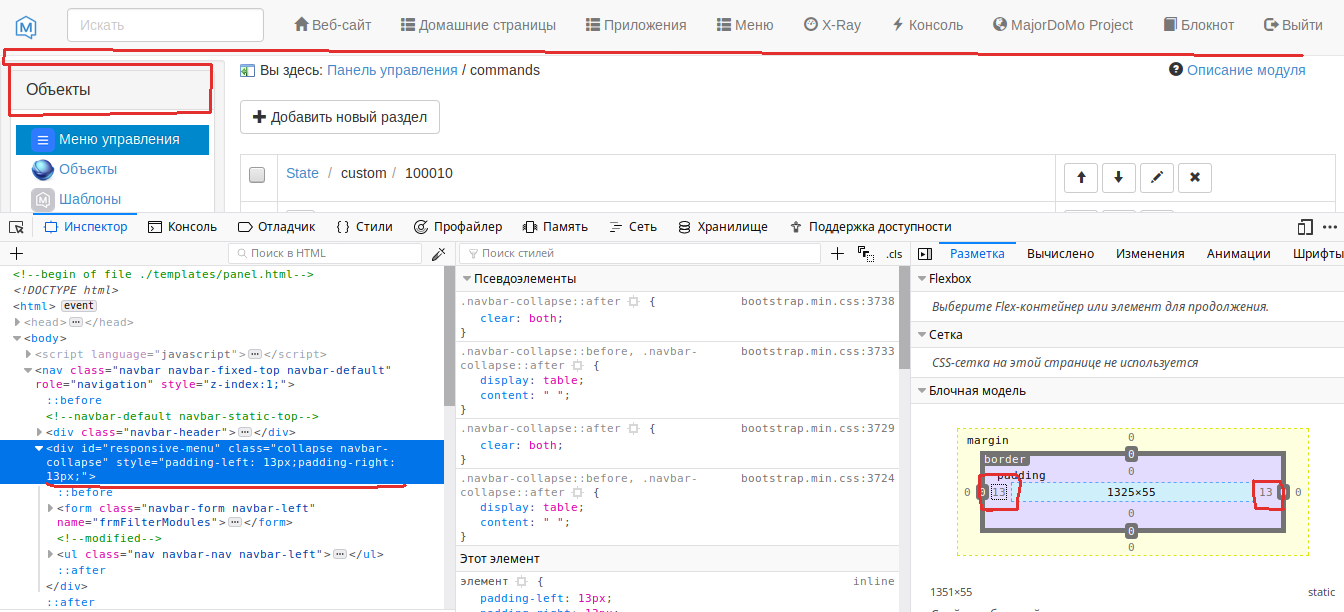1344x612 pixels.
Task: Move the State row down with arrow
Action: [x=1118, y=178]
